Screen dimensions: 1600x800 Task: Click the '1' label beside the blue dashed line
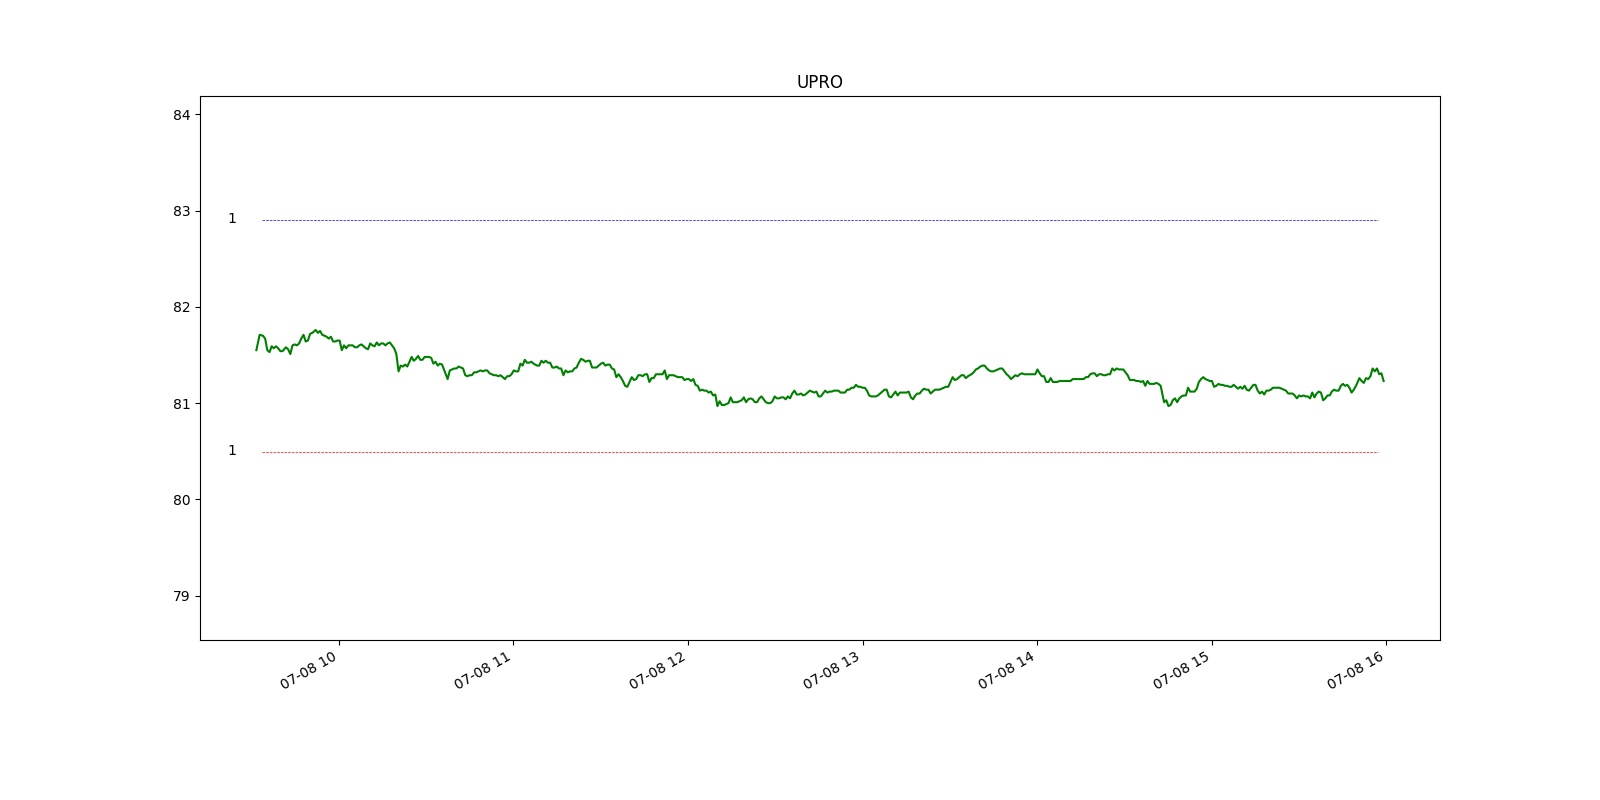232,219
